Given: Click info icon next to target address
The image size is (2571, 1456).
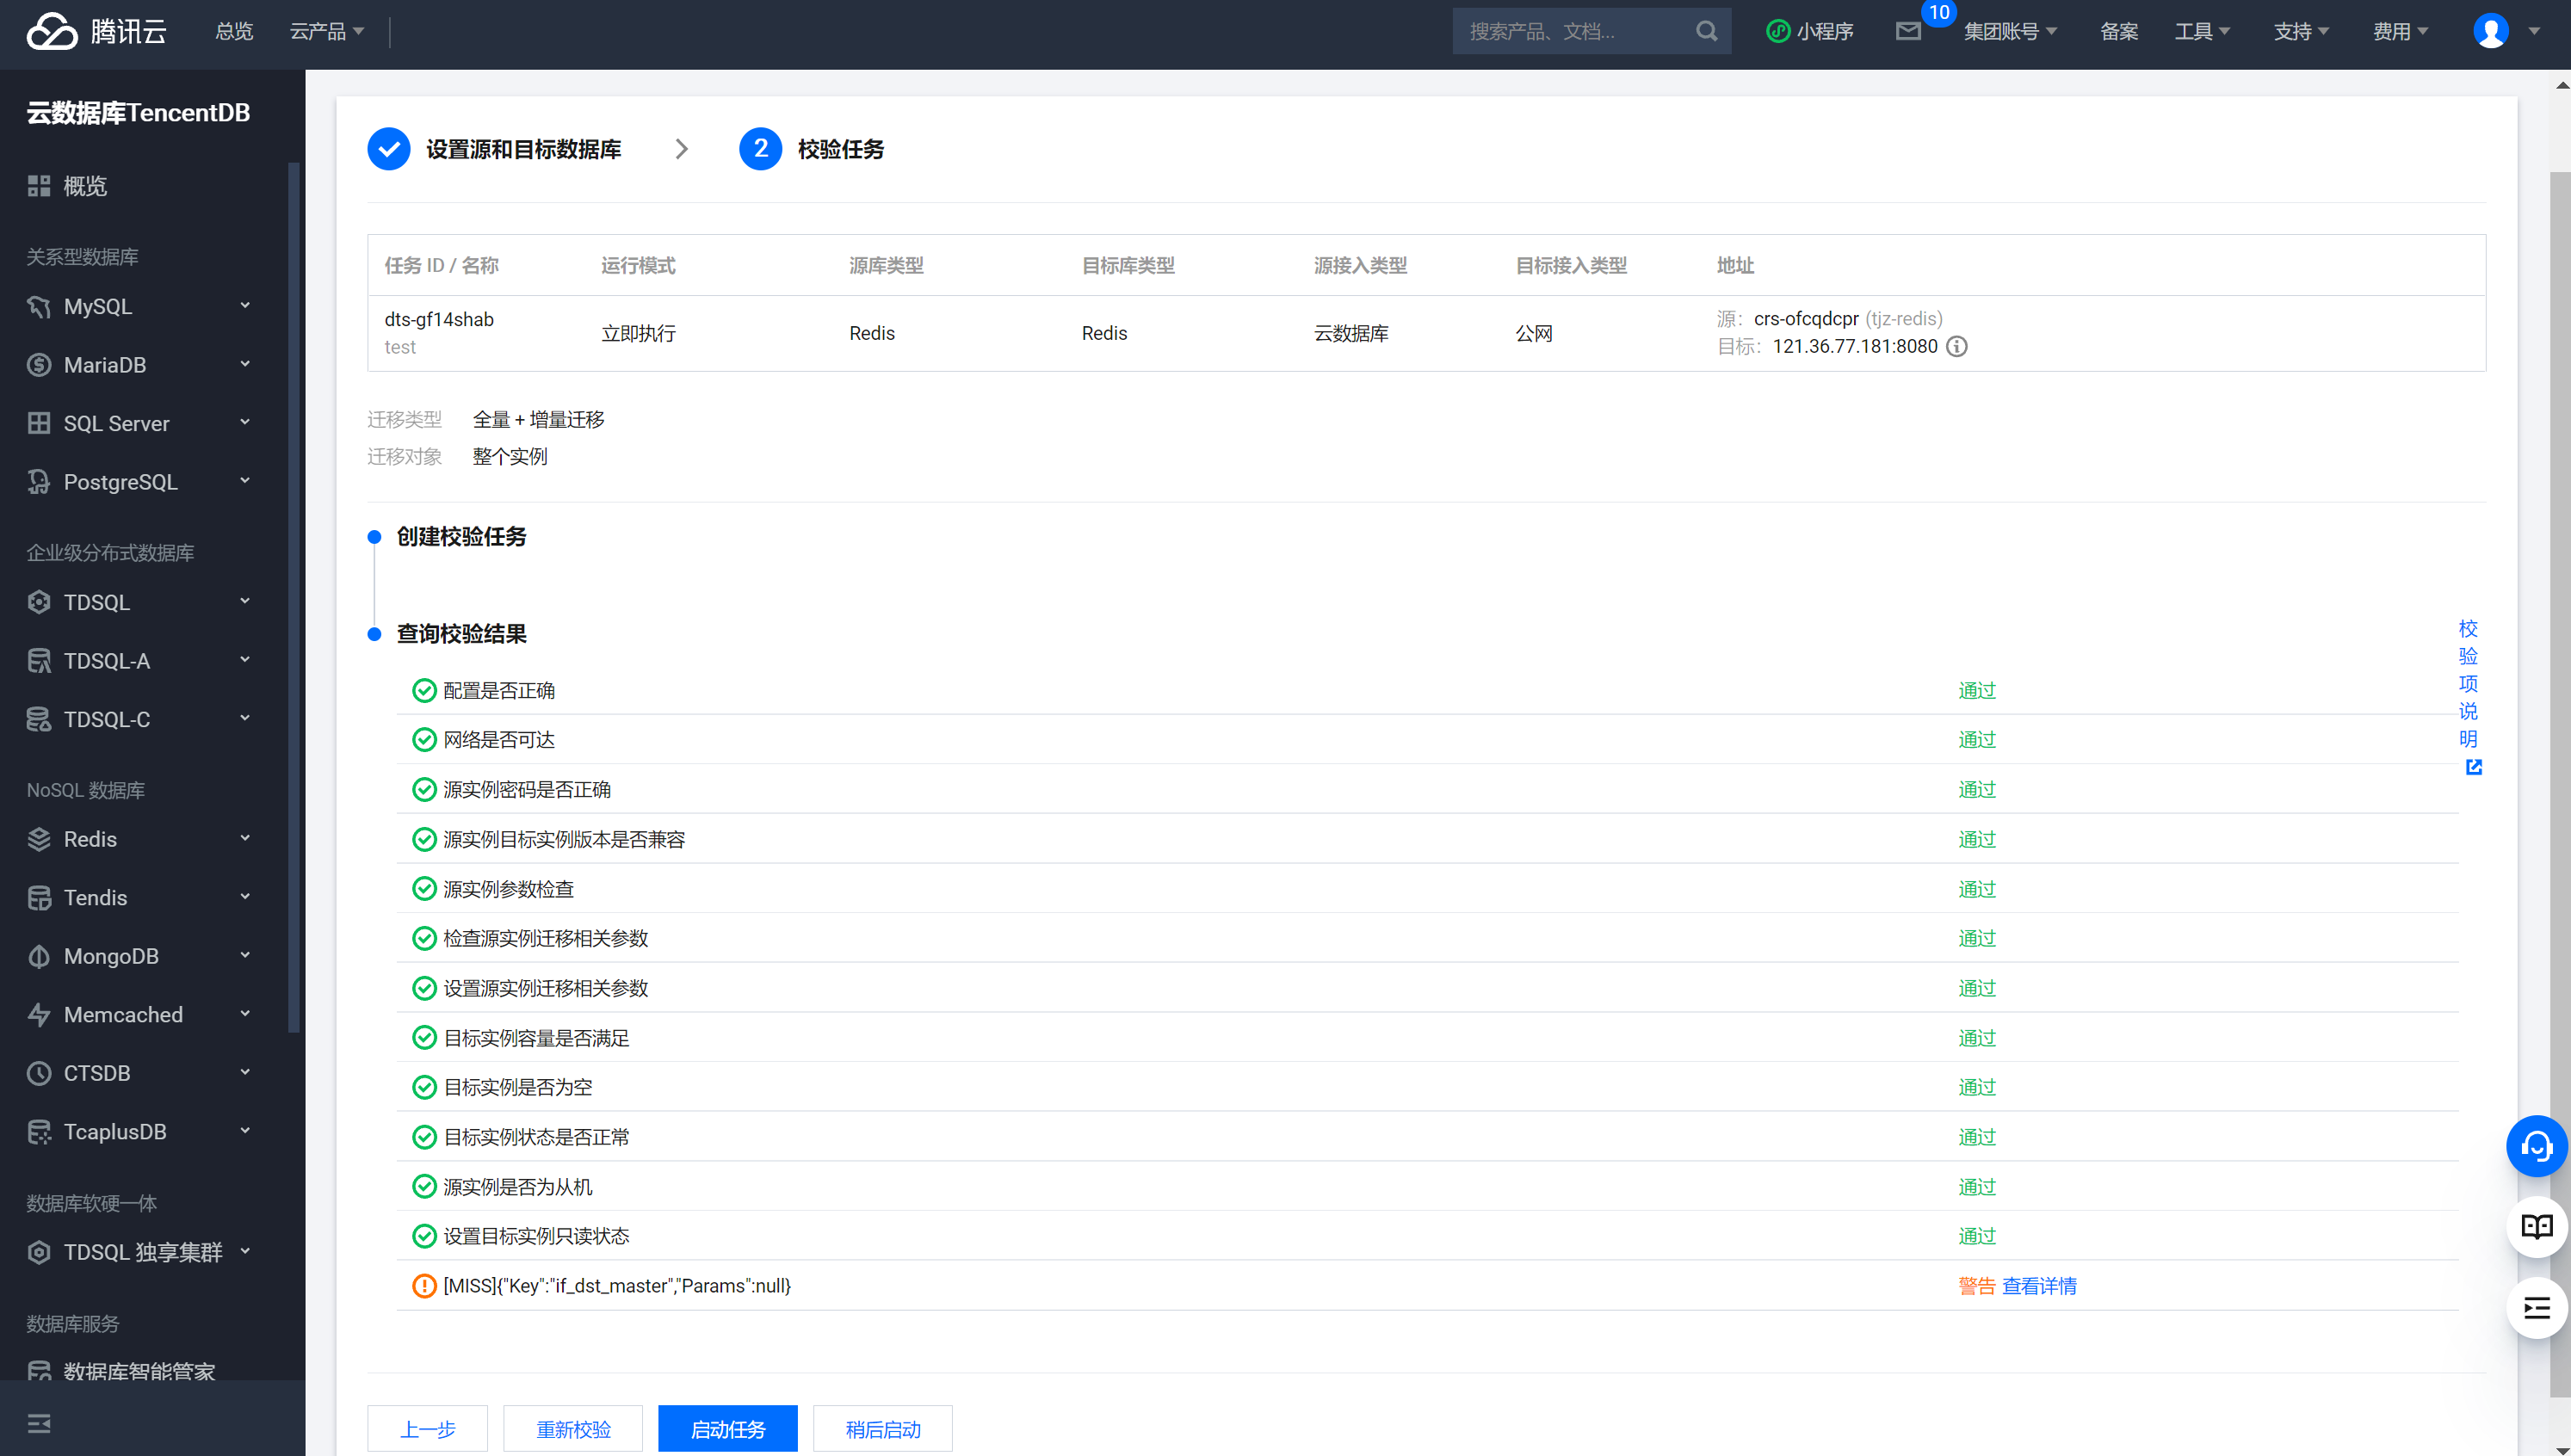Looking at the screenshot, I should point(1957,347).
